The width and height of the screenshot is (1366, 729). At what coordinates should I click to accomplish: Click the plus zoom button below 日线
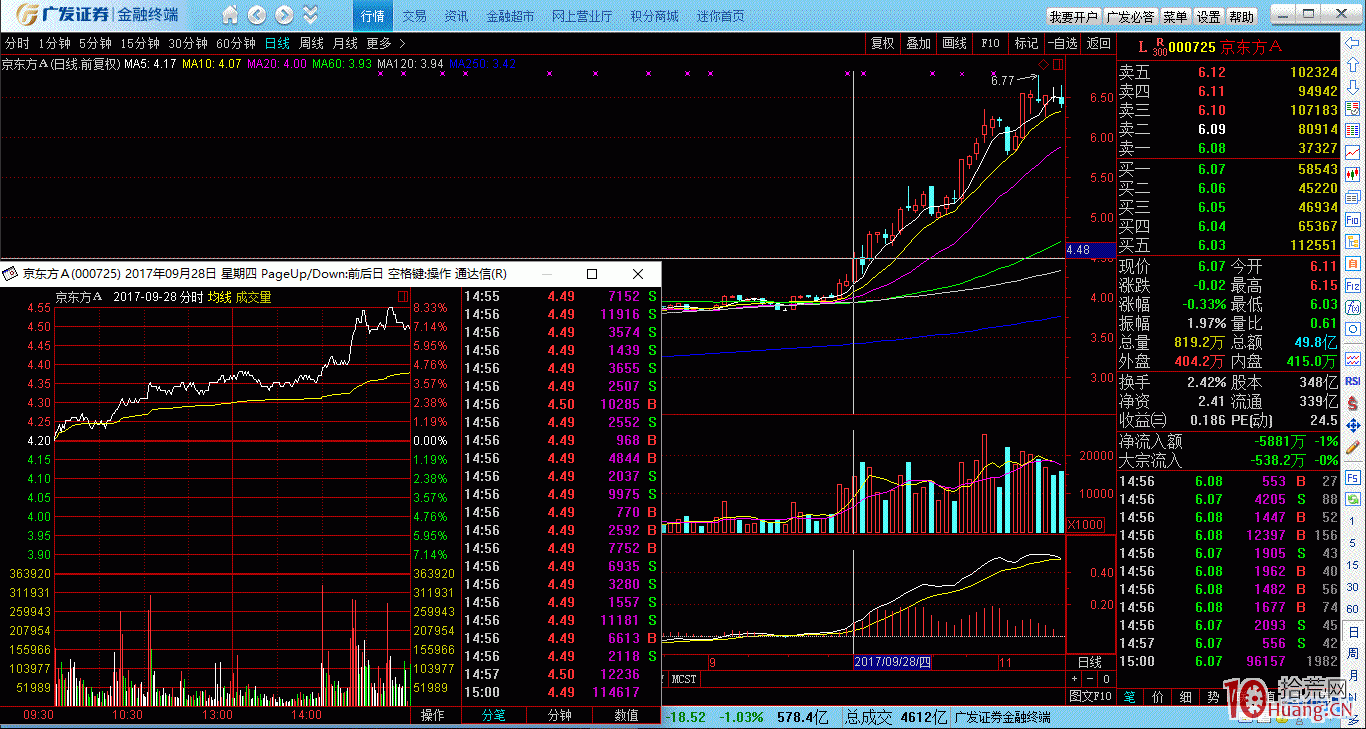pos(1073,679)
